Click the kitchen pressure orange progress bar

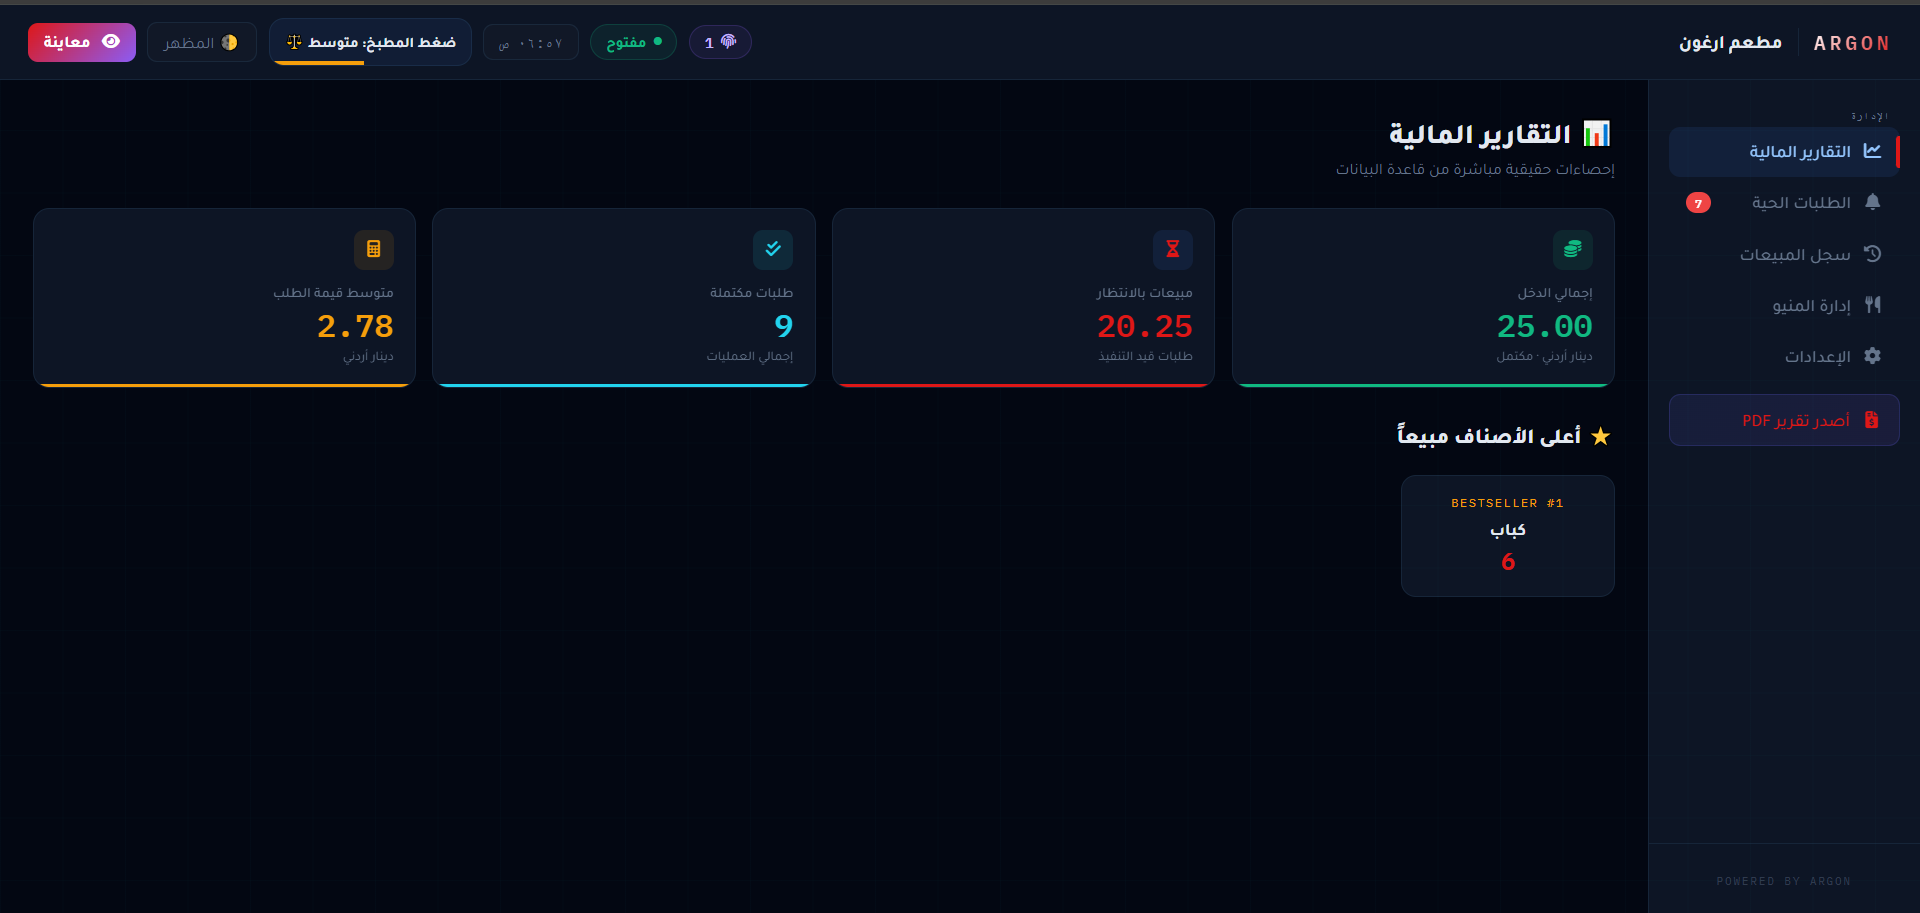[x=319, y=63]
